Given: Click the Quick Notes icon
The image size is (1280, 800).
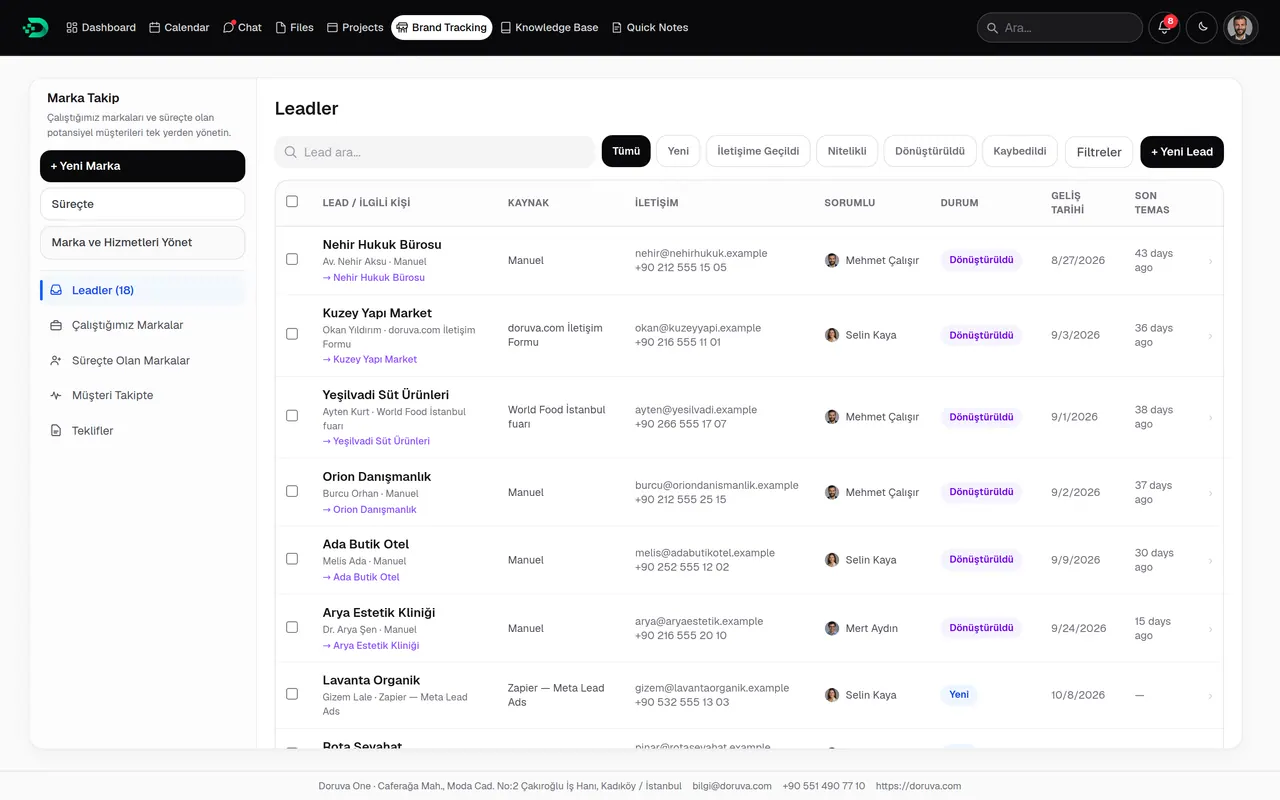Looking at the screenshot, I should [617, 28].
